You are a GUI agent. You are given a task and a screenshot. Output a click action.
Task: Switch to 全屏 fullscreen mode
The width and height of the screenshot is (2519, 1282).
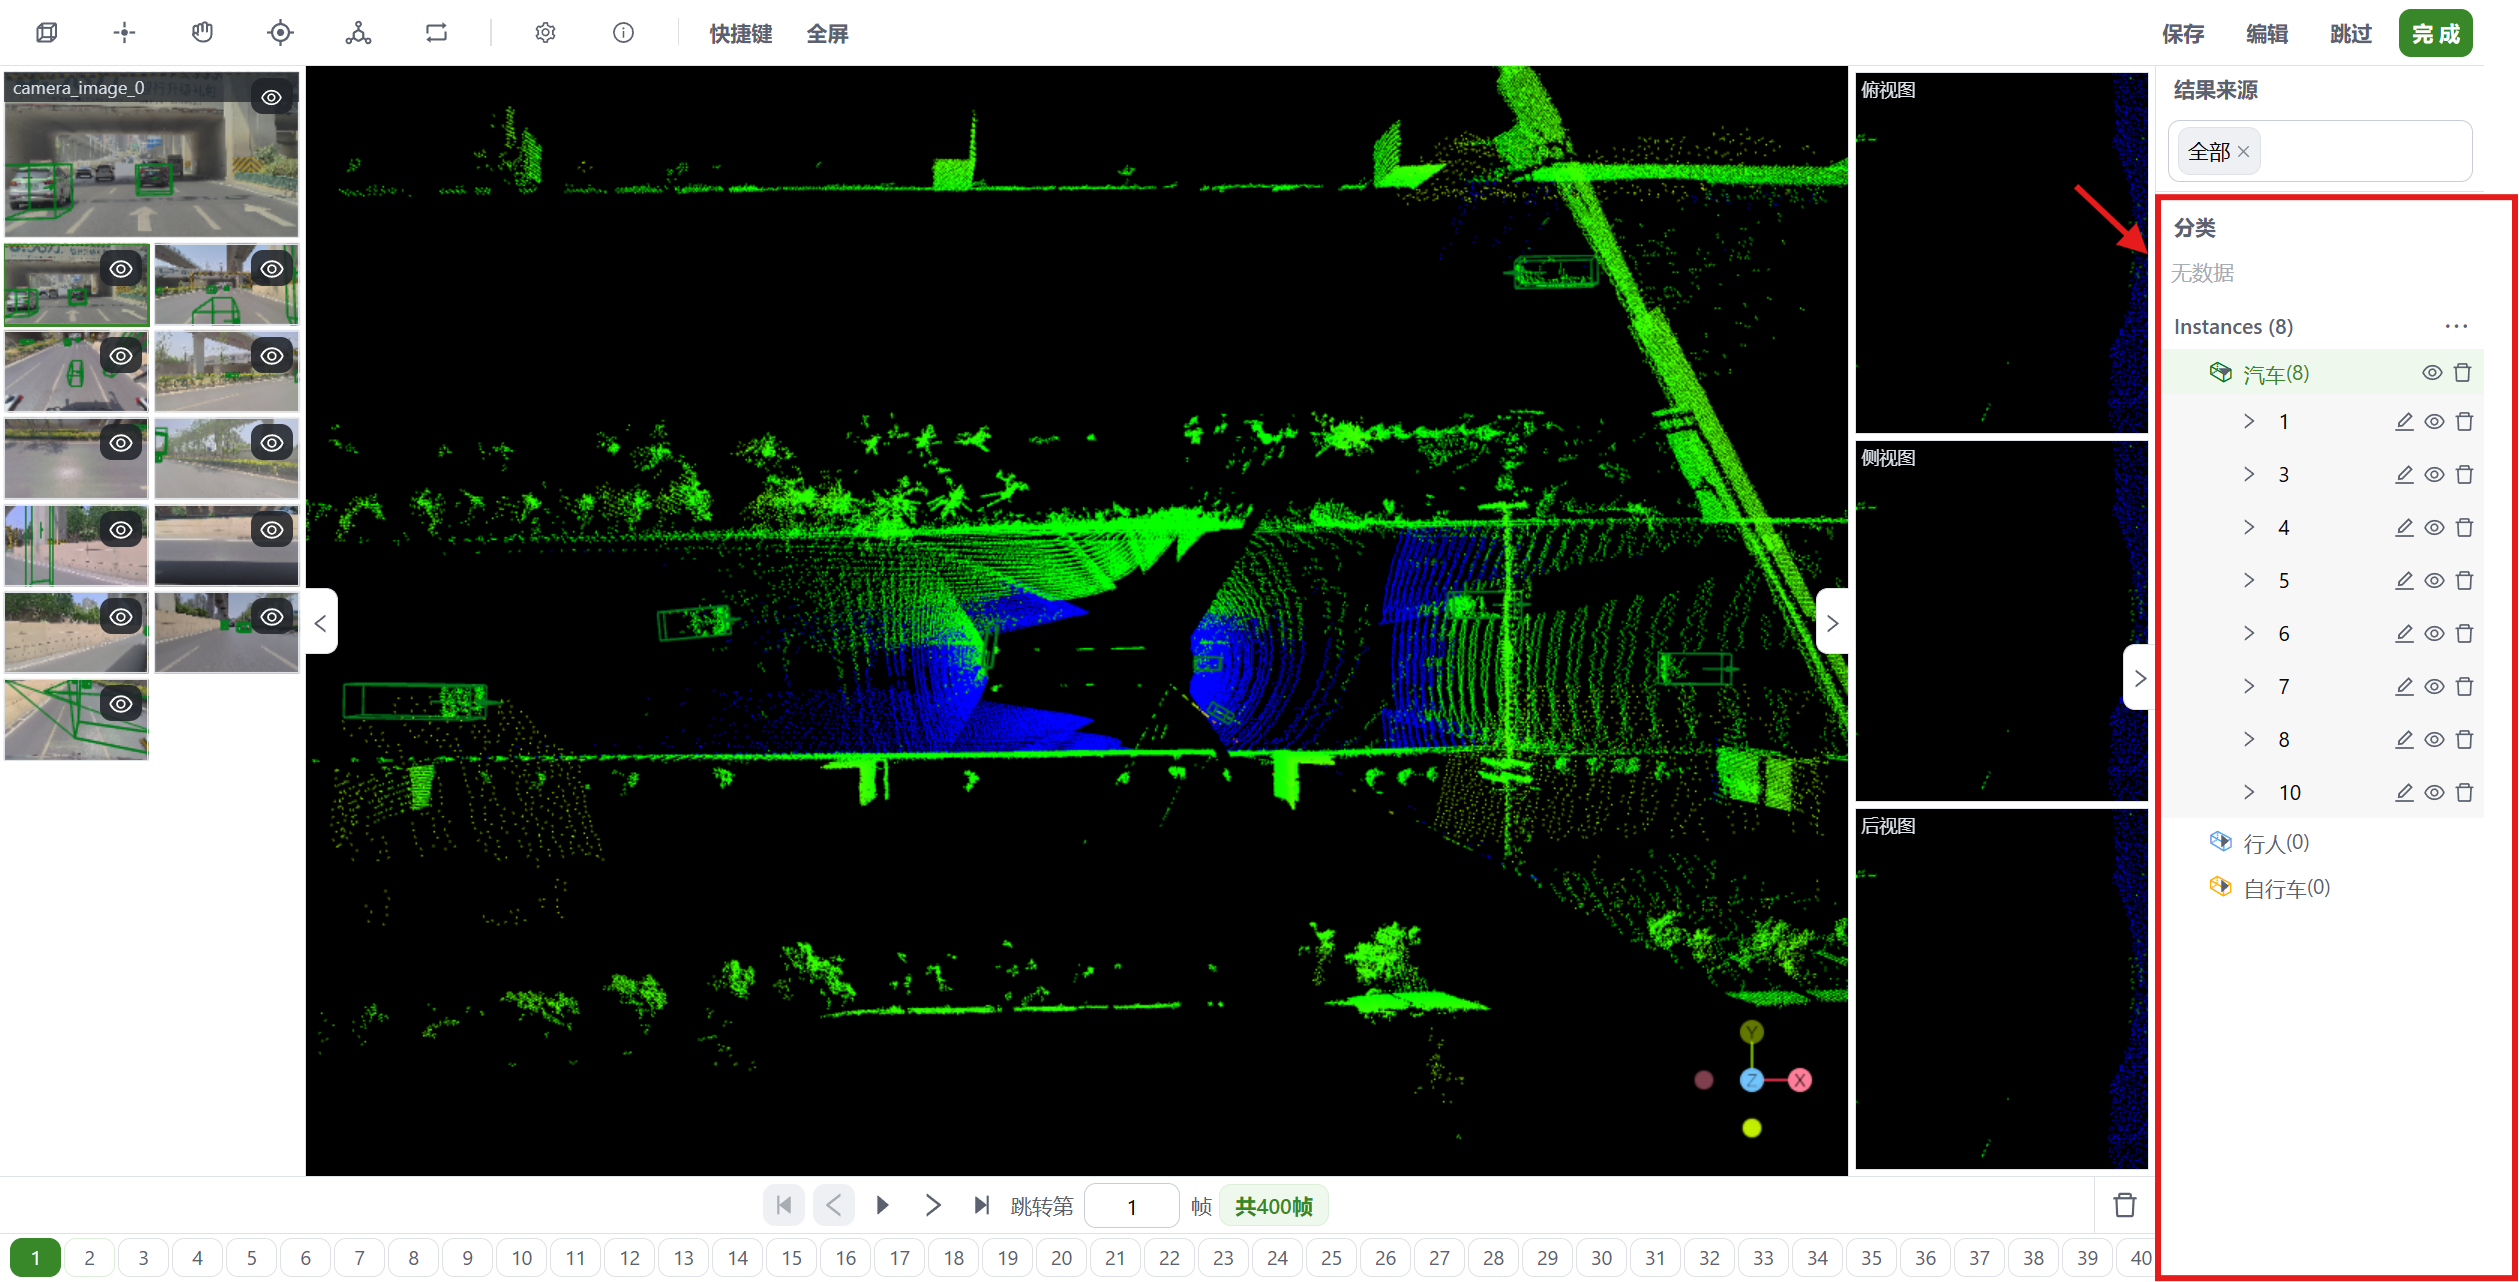(x=828, y=34)
